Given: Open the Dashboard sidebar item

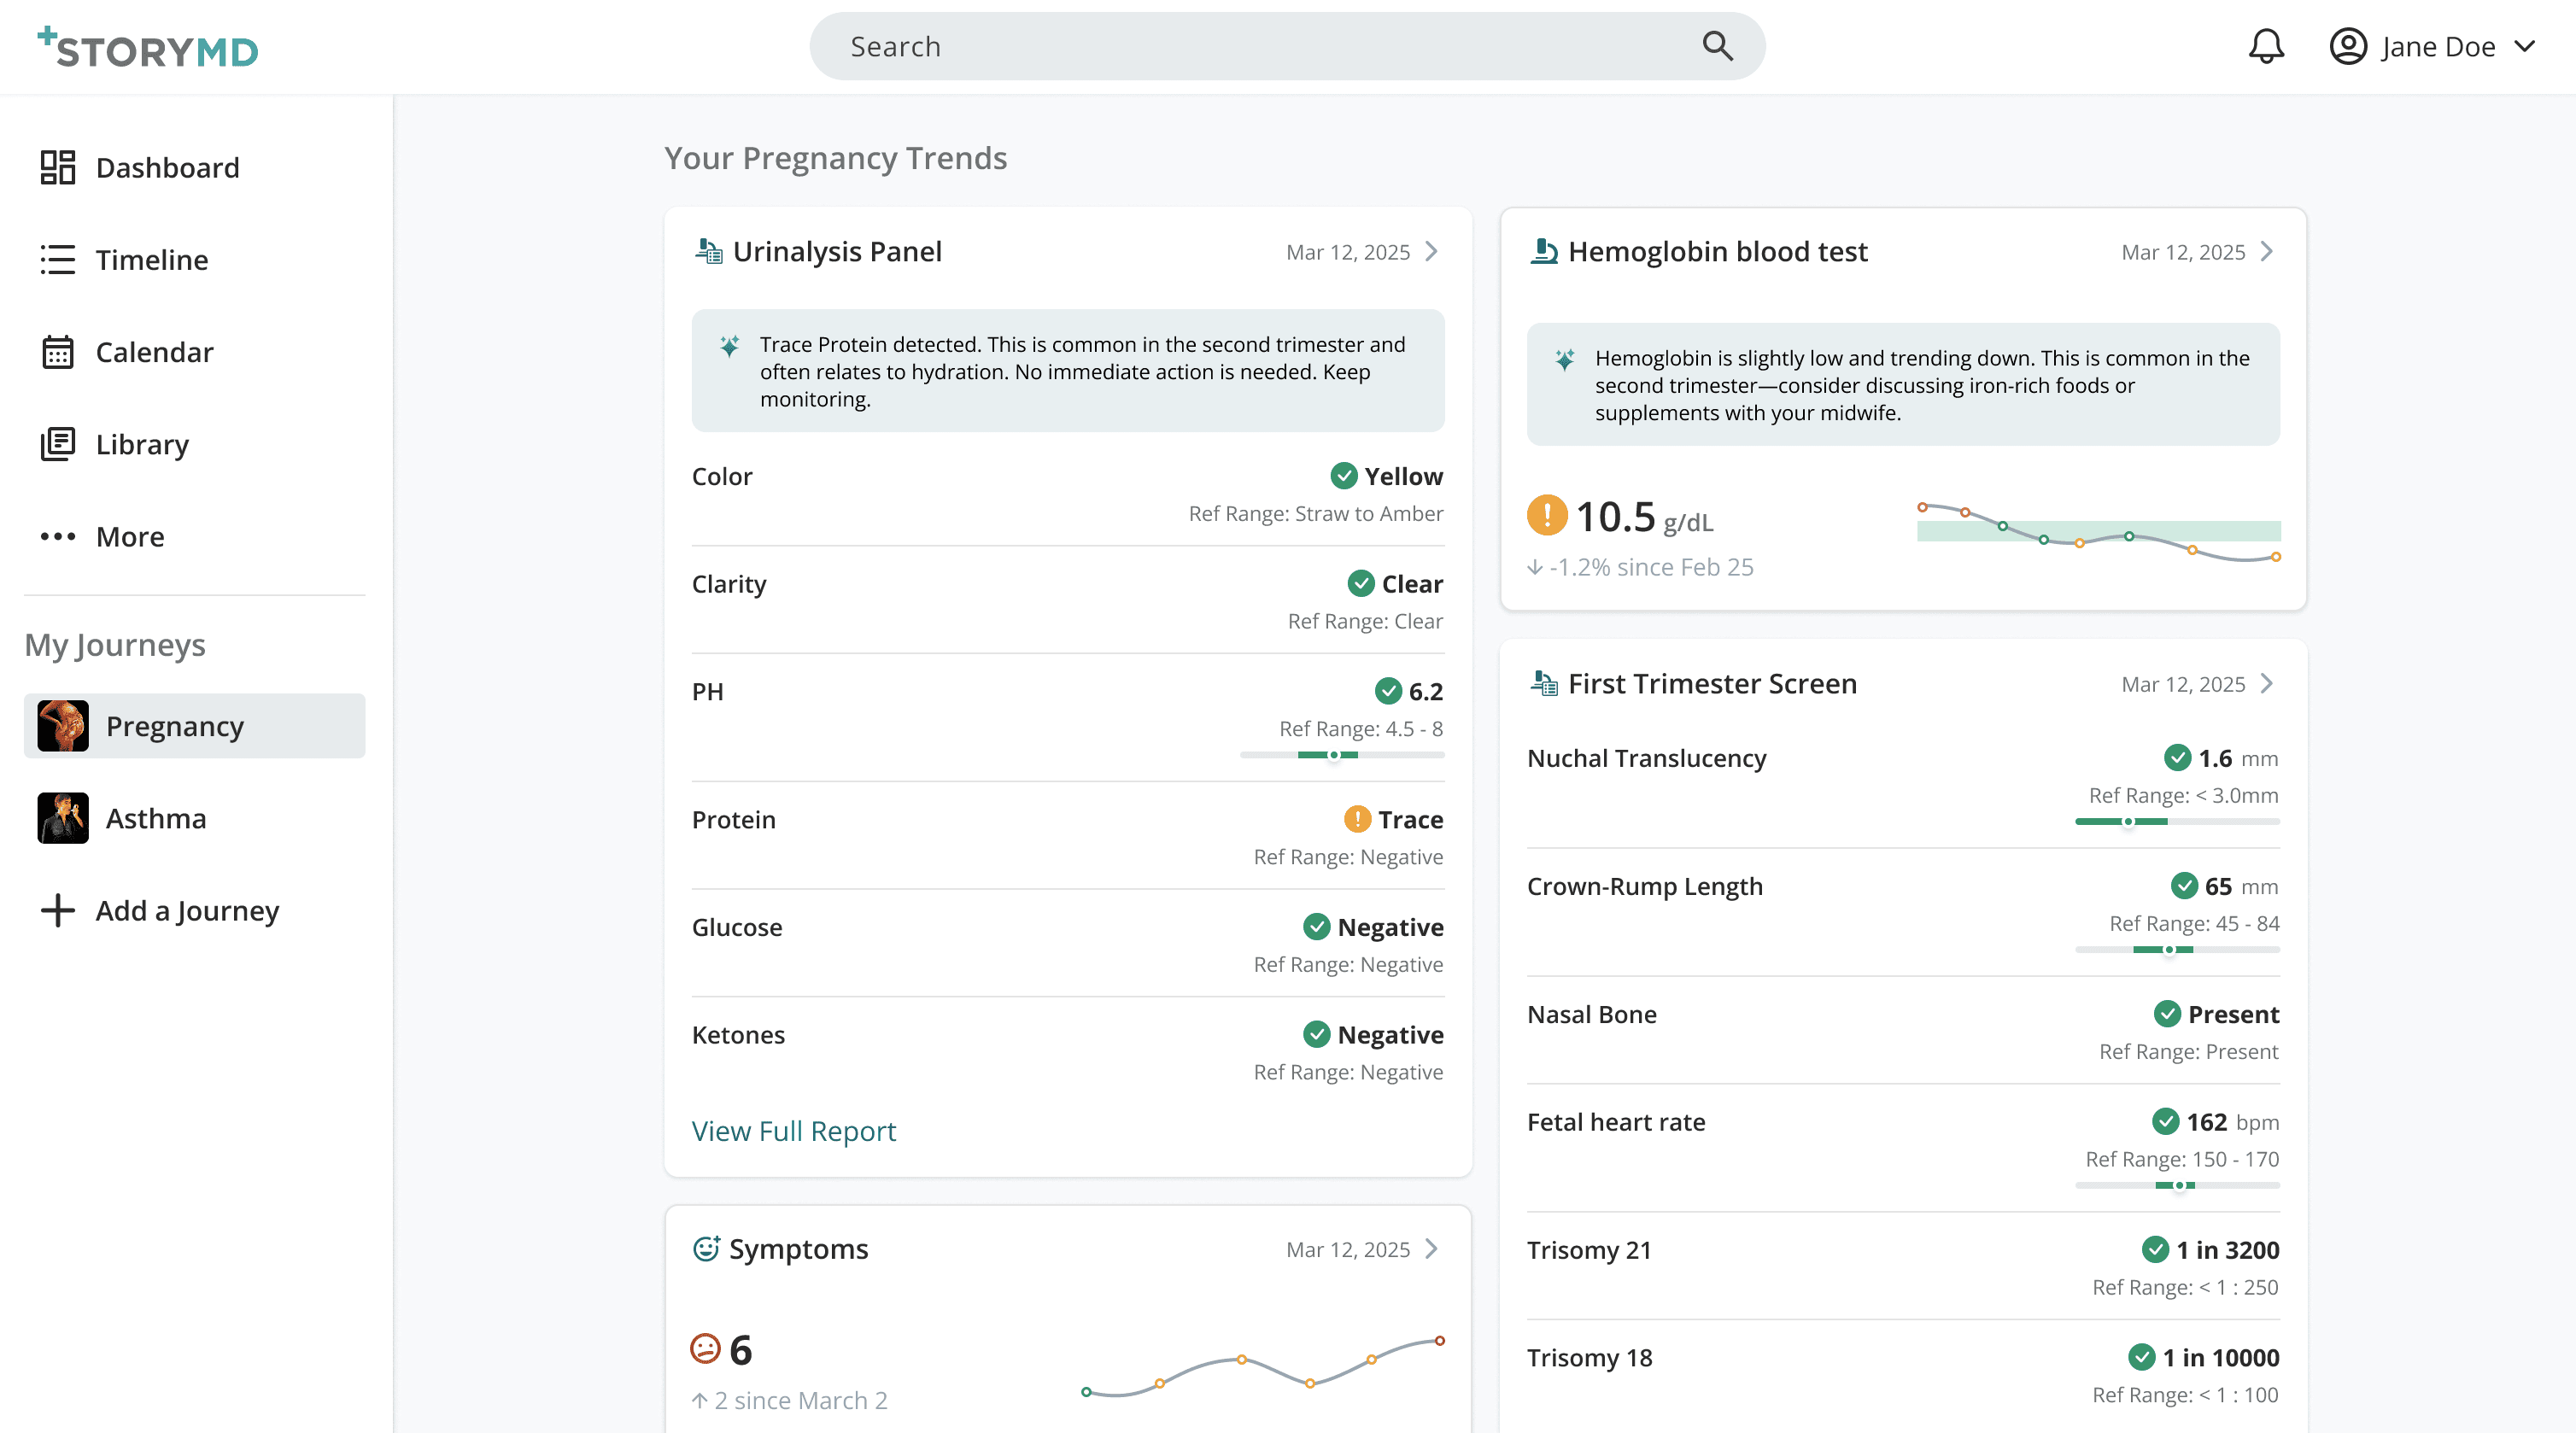Looking at the screenshot, I should pyautogui.click(x=139, y=167).
